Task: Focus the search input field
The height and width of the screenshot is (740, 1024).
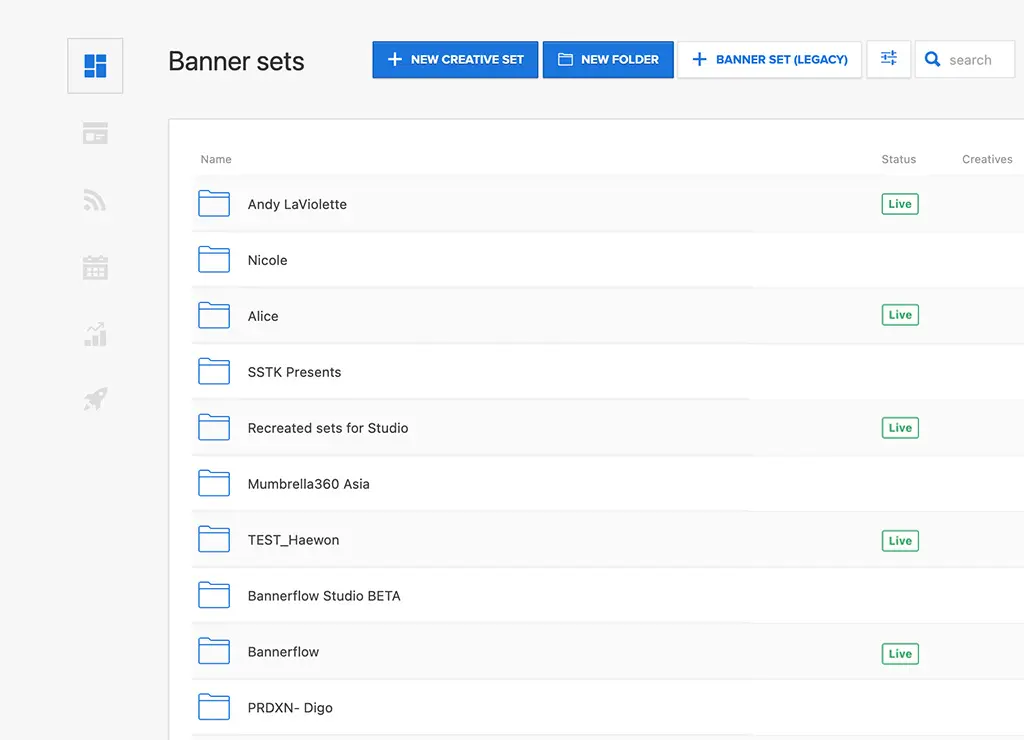Action: tap(965, 59)
